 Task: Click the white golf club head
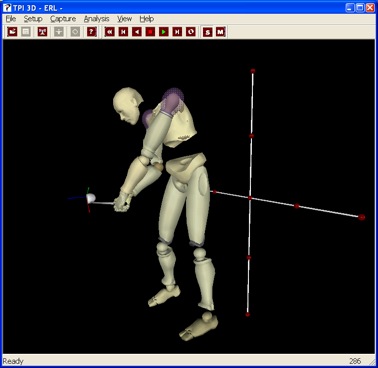click(91, 199)
